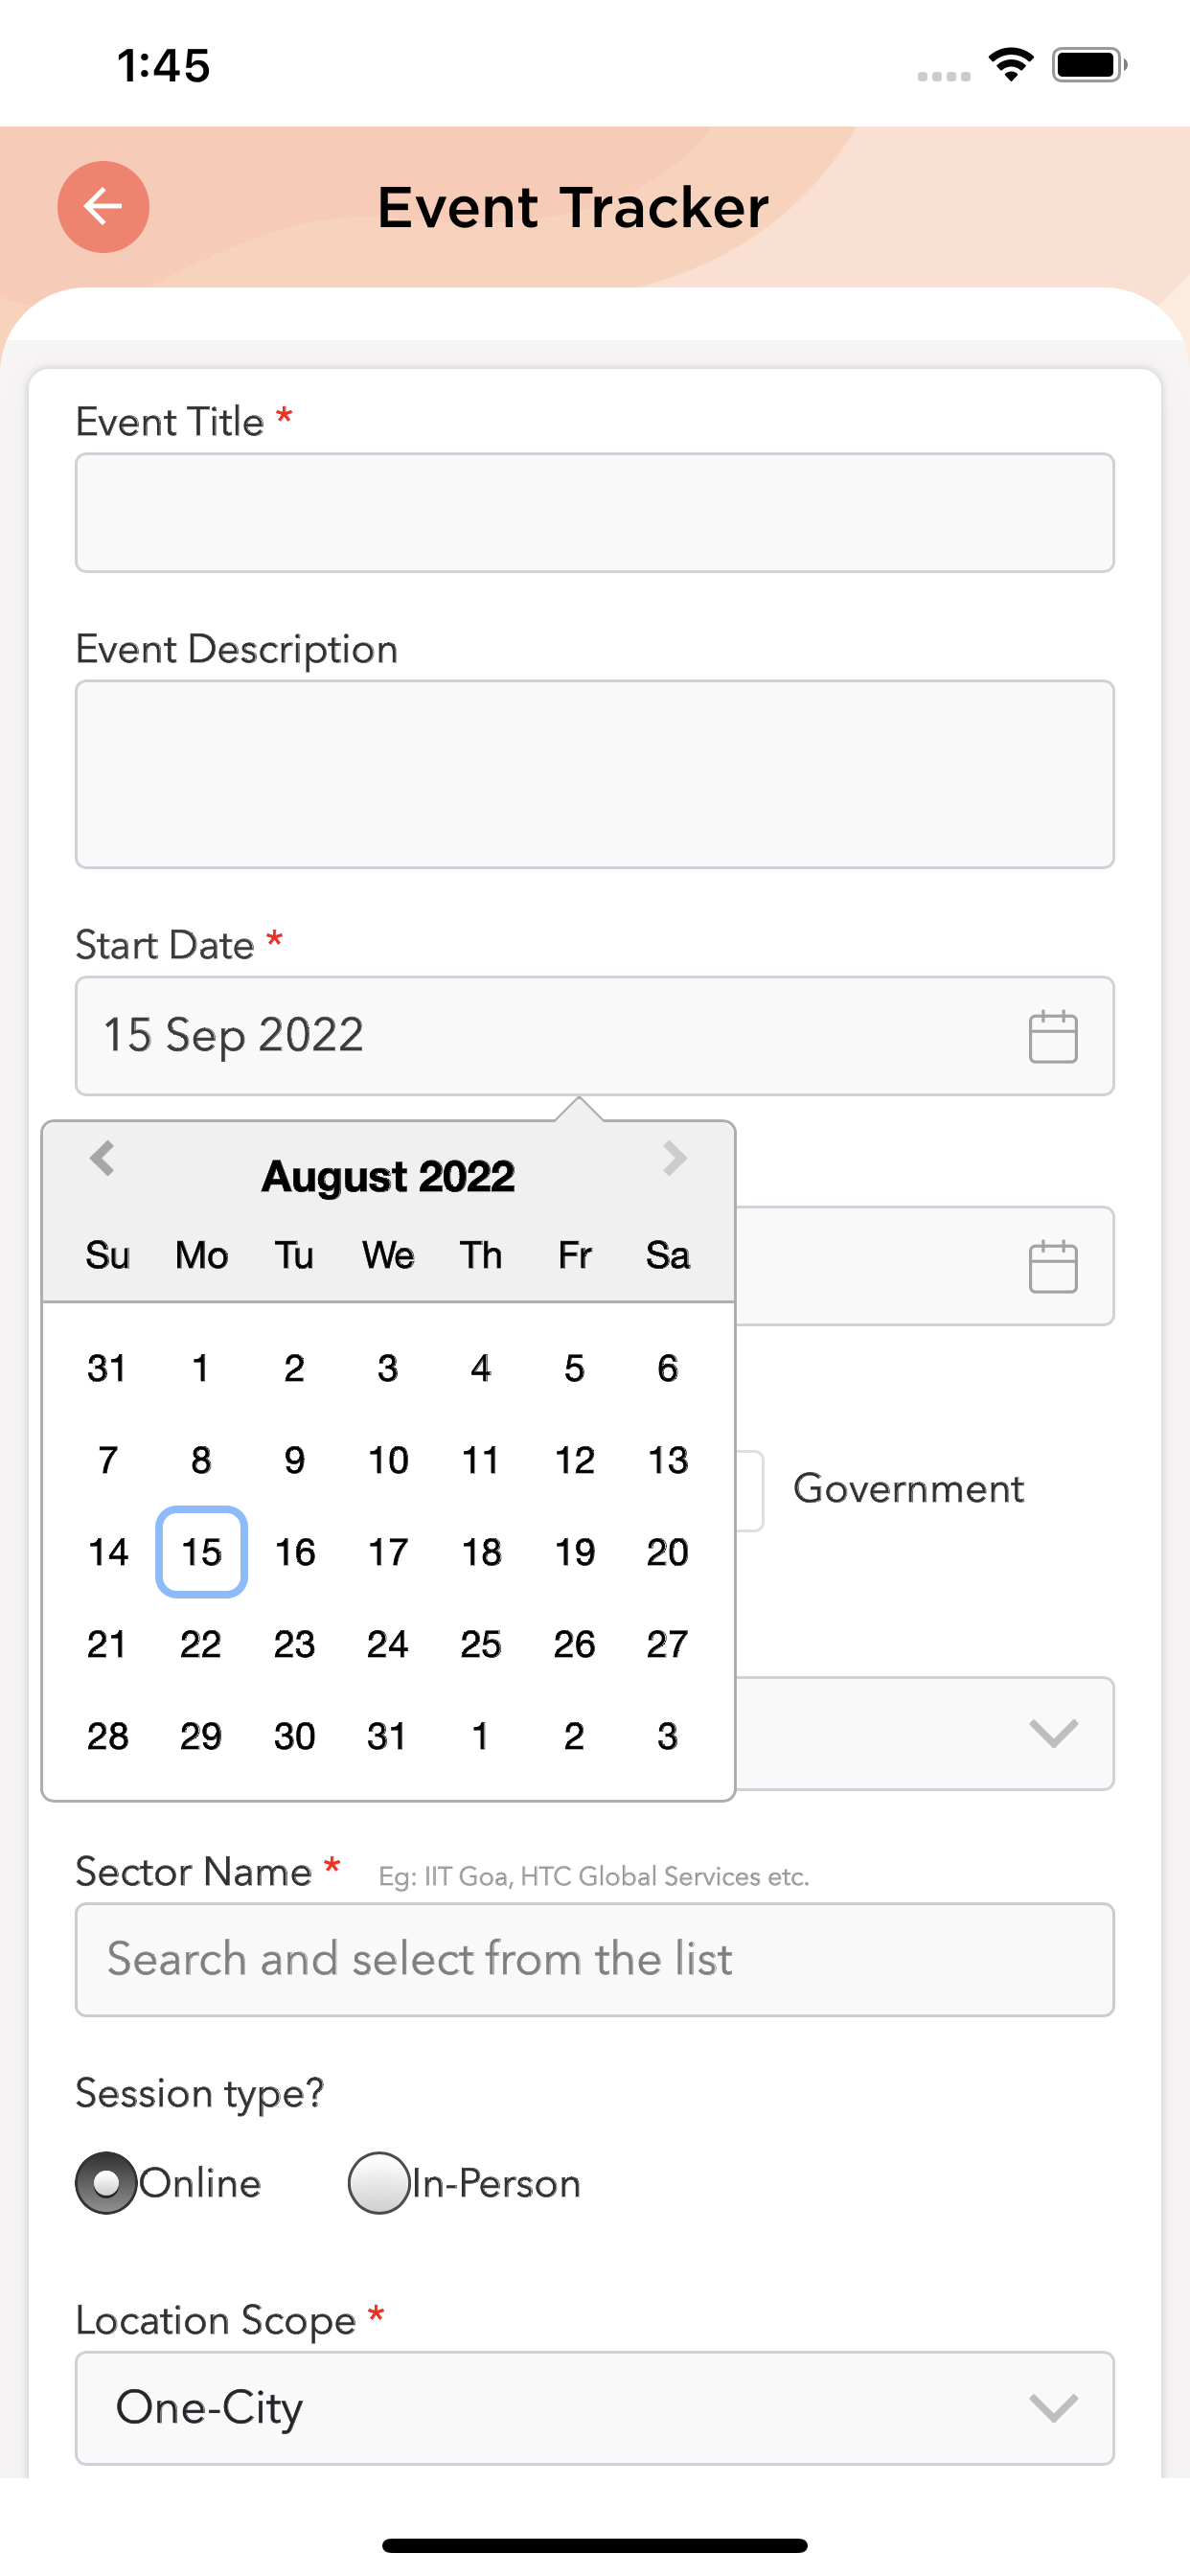Check the Government checkbox
Screen dimensions: 1190x2576
pyautogui.click(x=750, y=1490)
